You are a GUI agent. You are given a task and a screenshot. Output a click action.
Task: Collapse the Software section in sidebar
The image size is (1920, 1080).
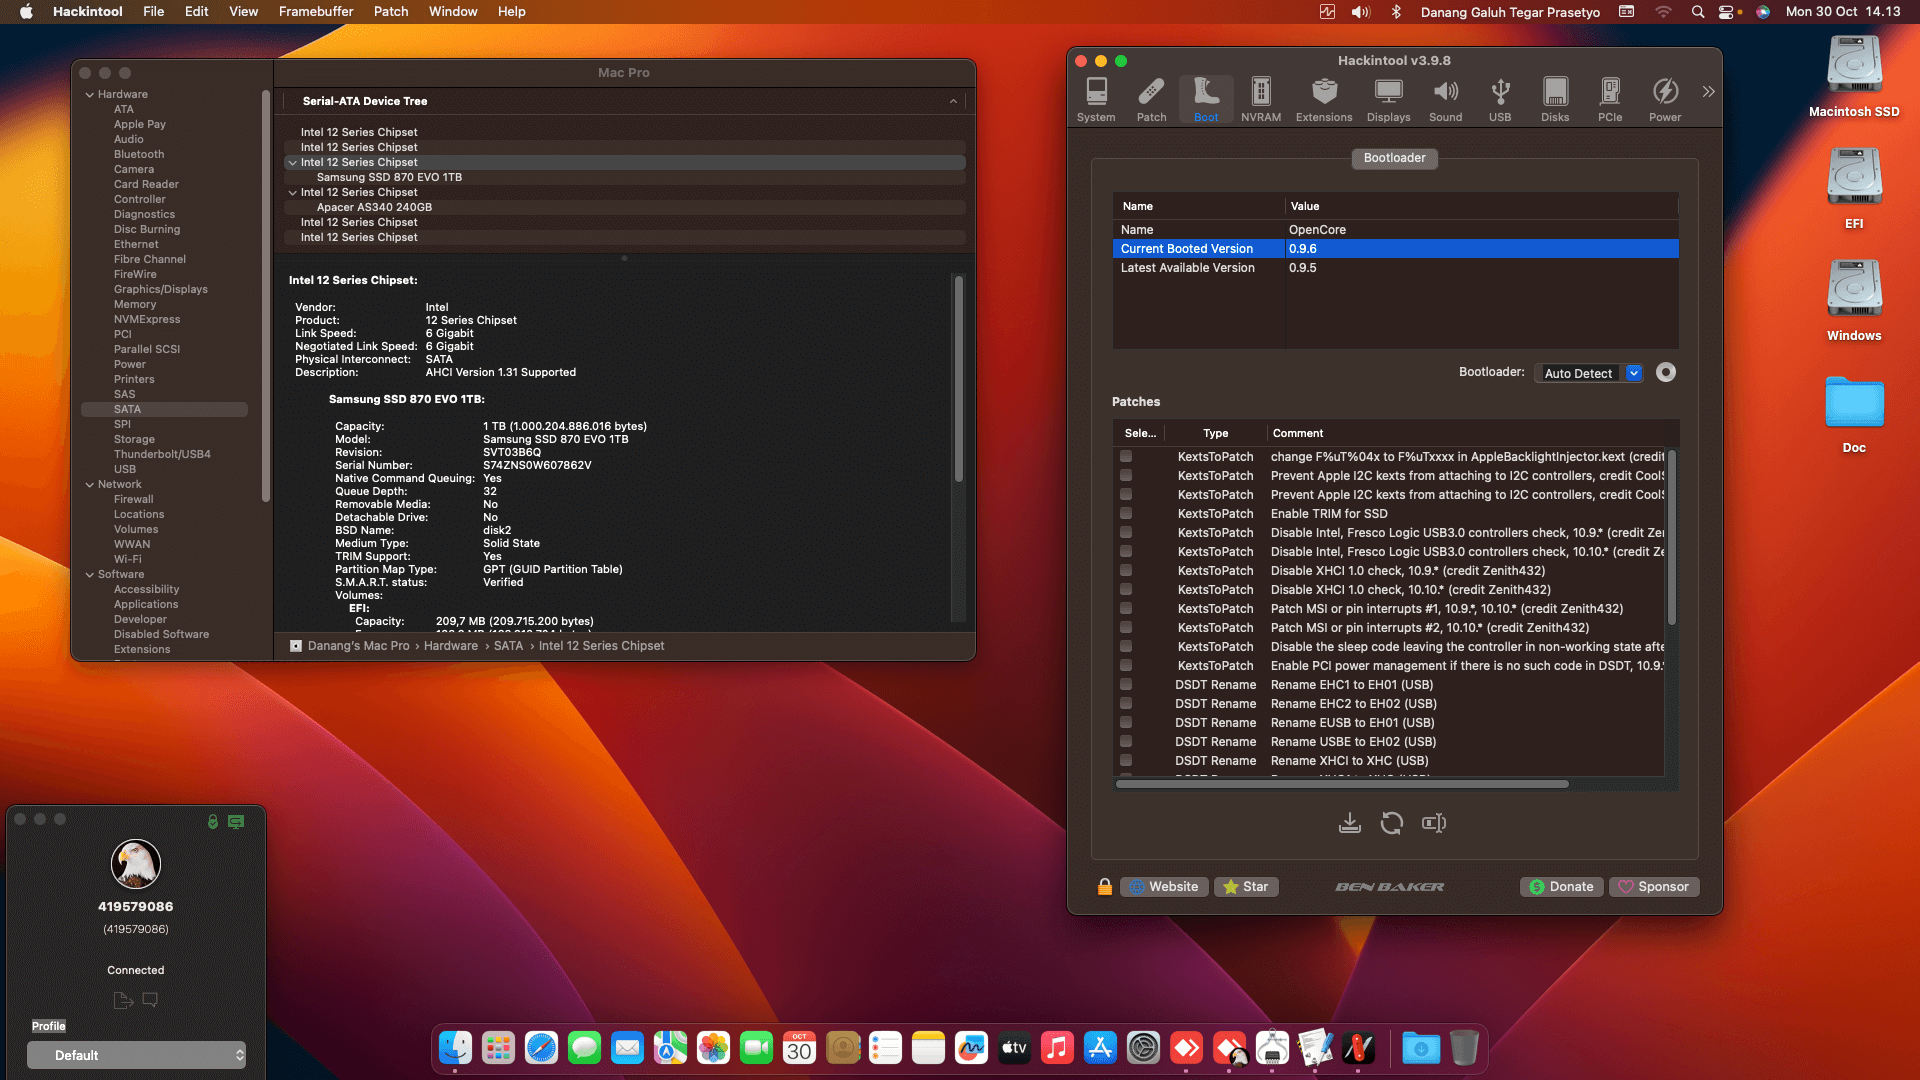(90, 575)
